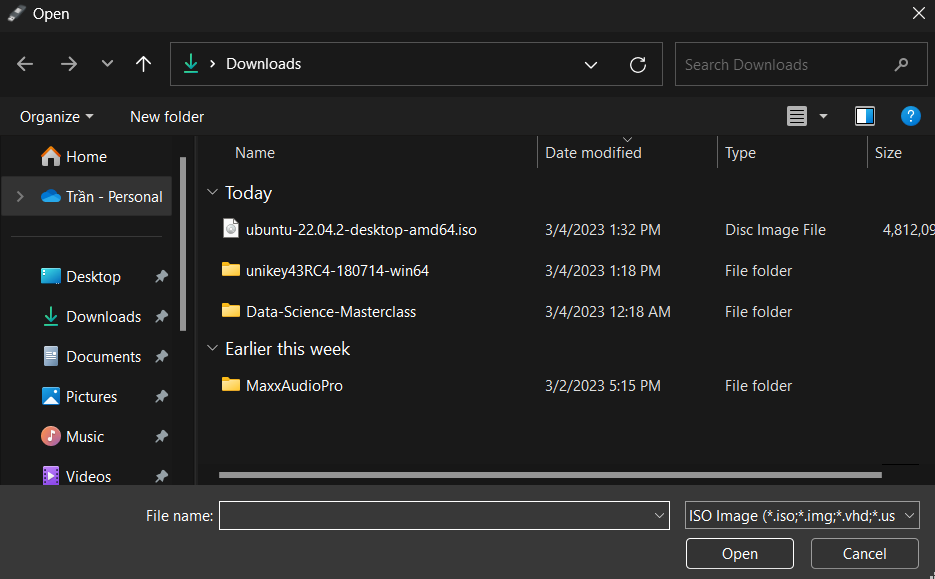This screenshot has width=935, height=579.
Task: Refresh the Downloads folder view
Action: click(637, 64)
